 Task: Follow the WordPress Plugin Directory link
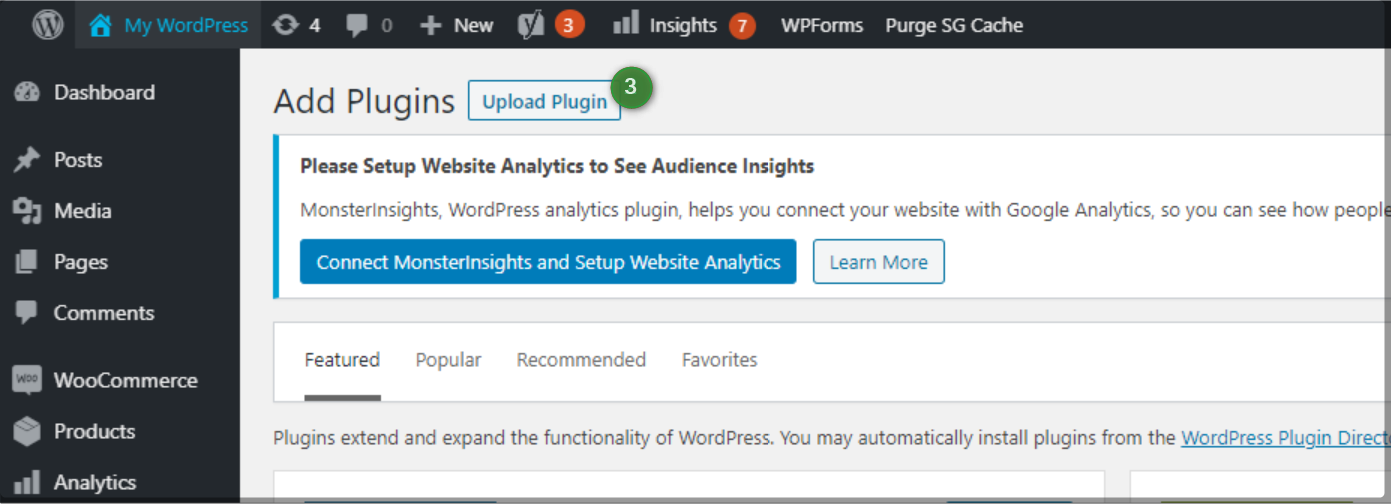1285,438
